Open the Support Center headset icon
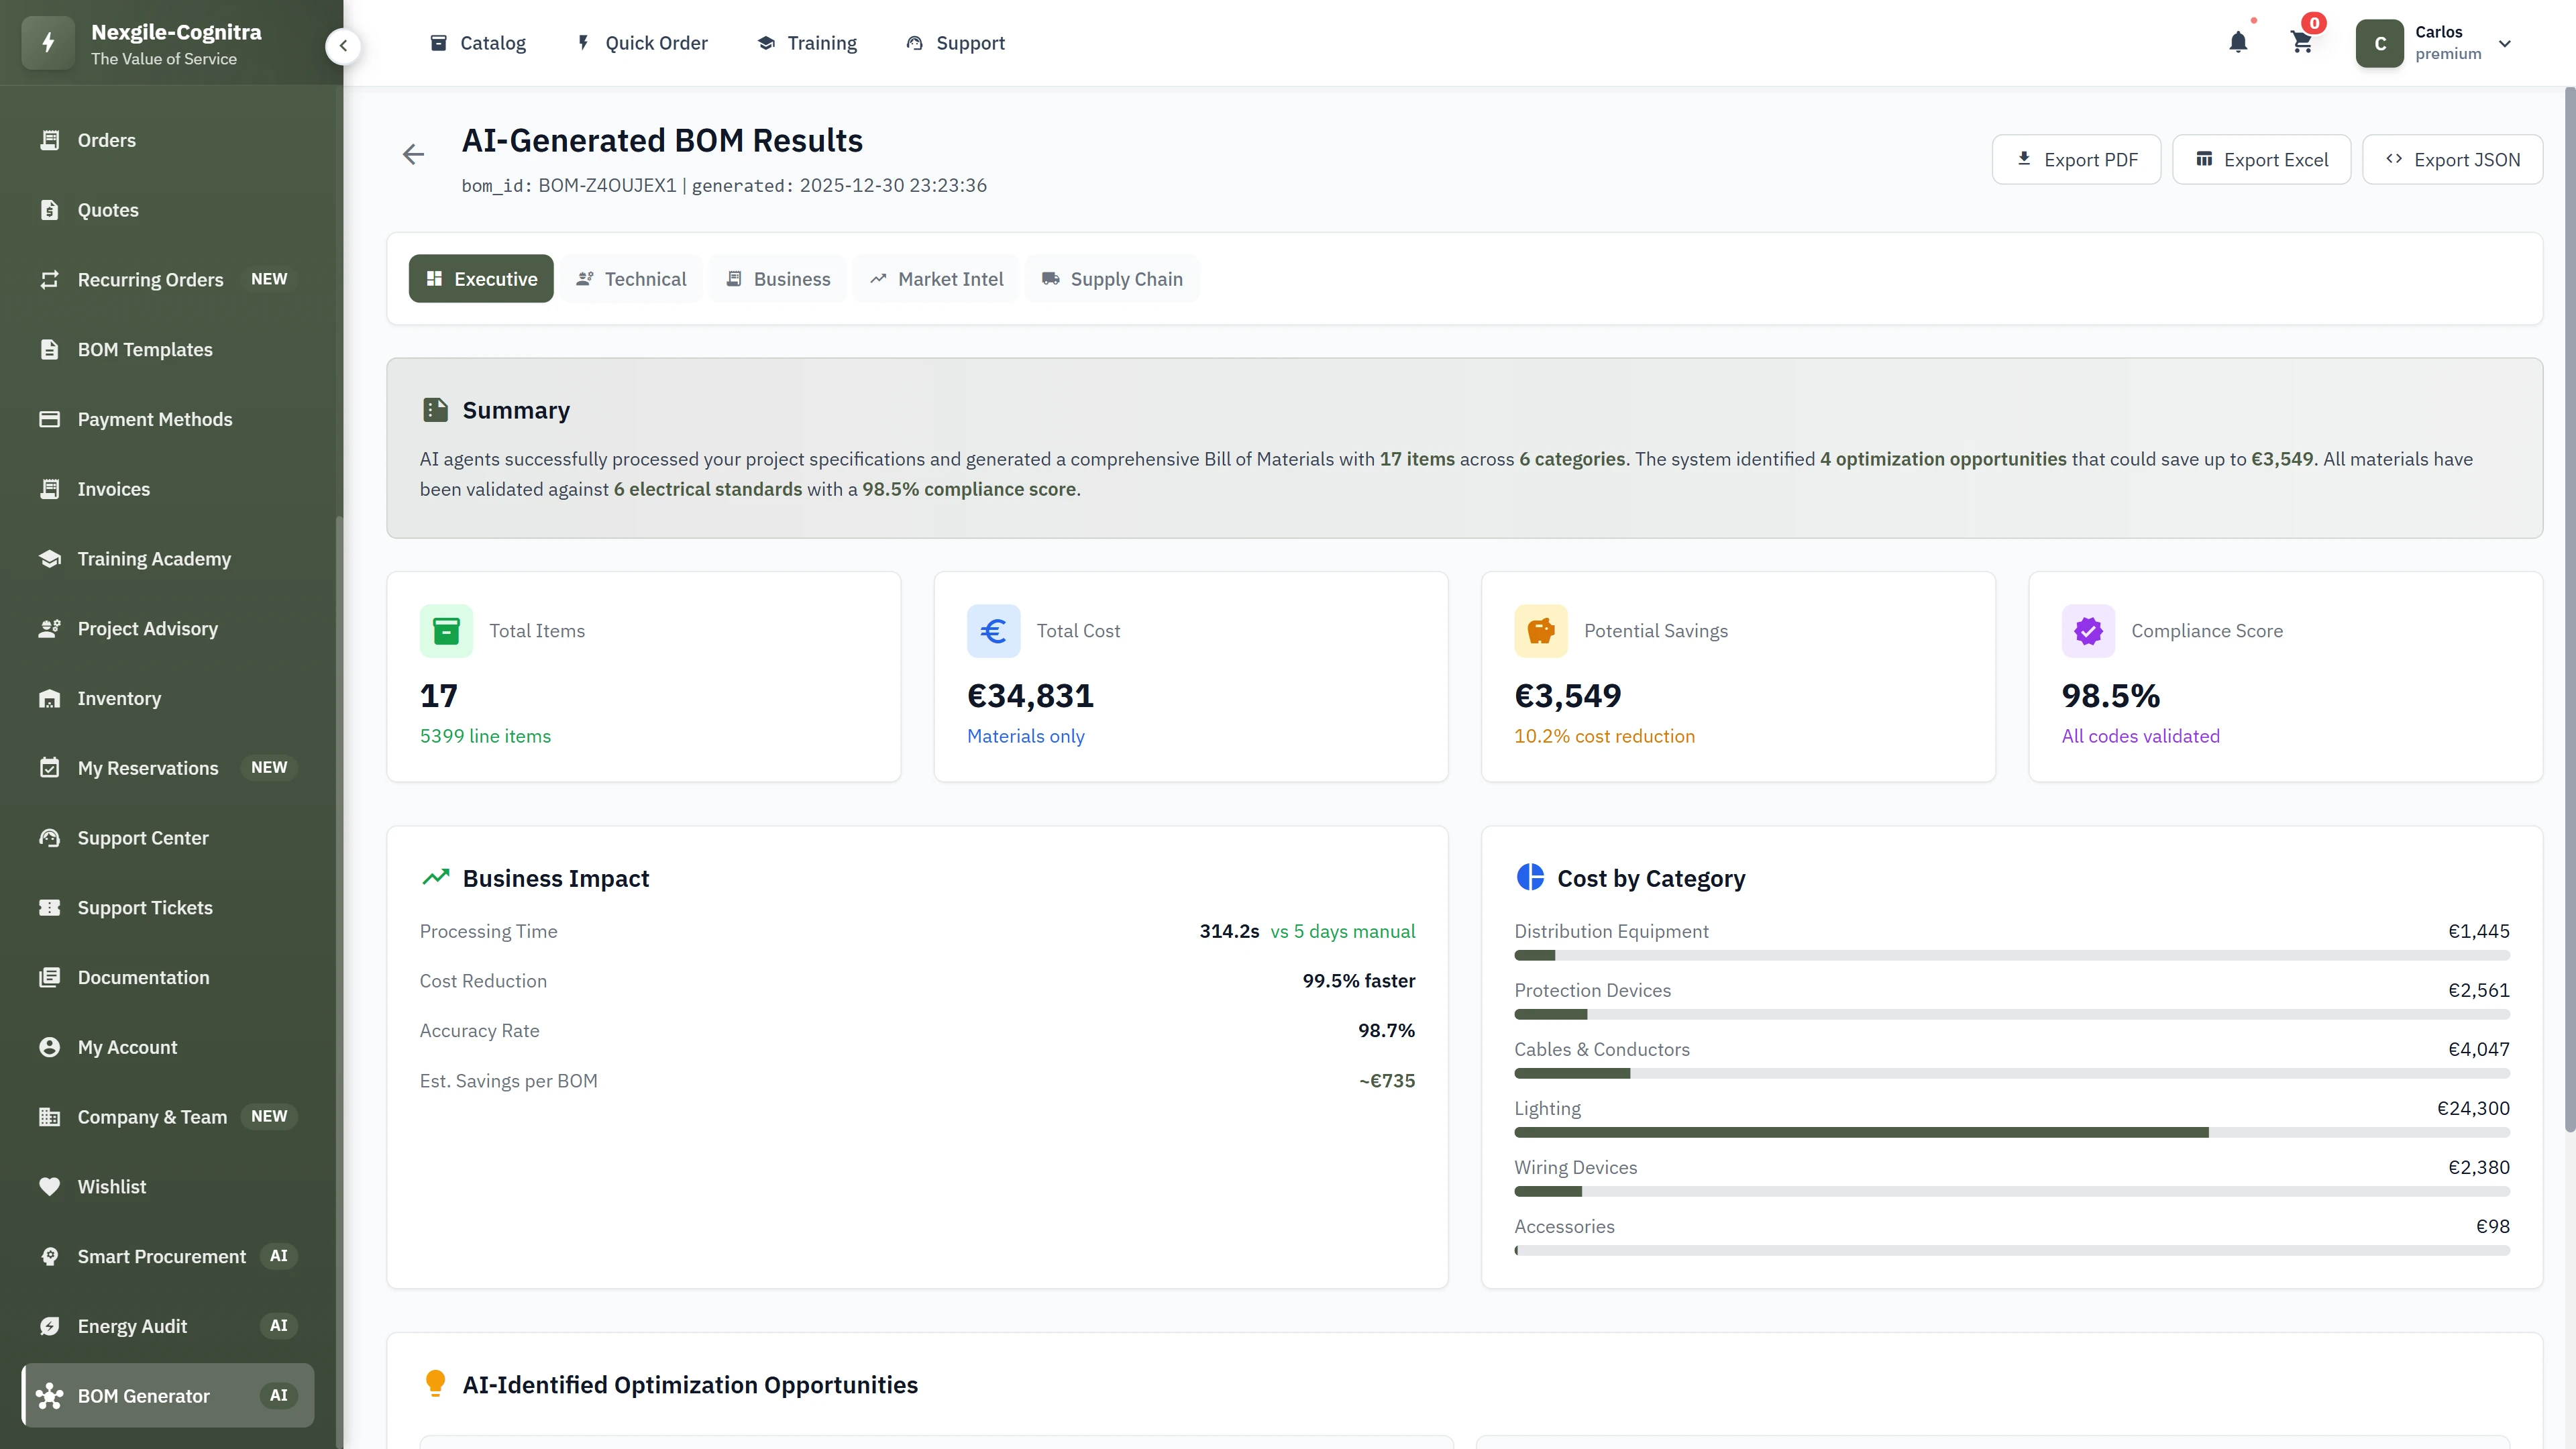 (x=51, y=838)
